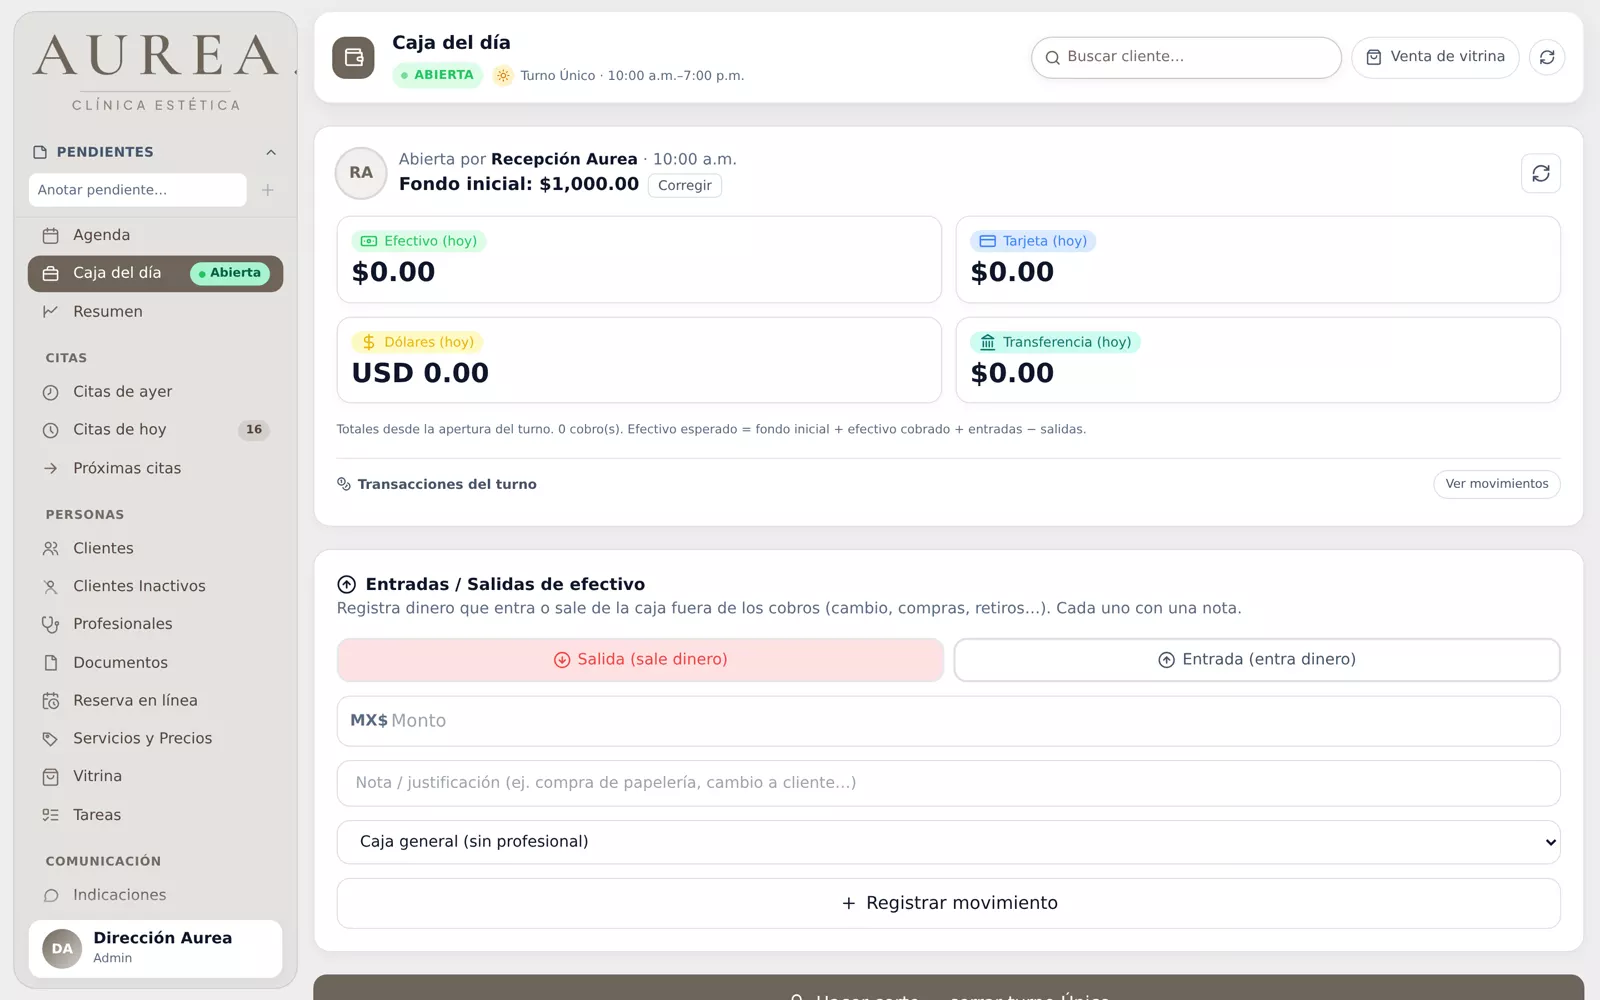Select Salida (sale dinero) option
The width and height of the screenshot is (1600, 1000).
tap(640, 660)
